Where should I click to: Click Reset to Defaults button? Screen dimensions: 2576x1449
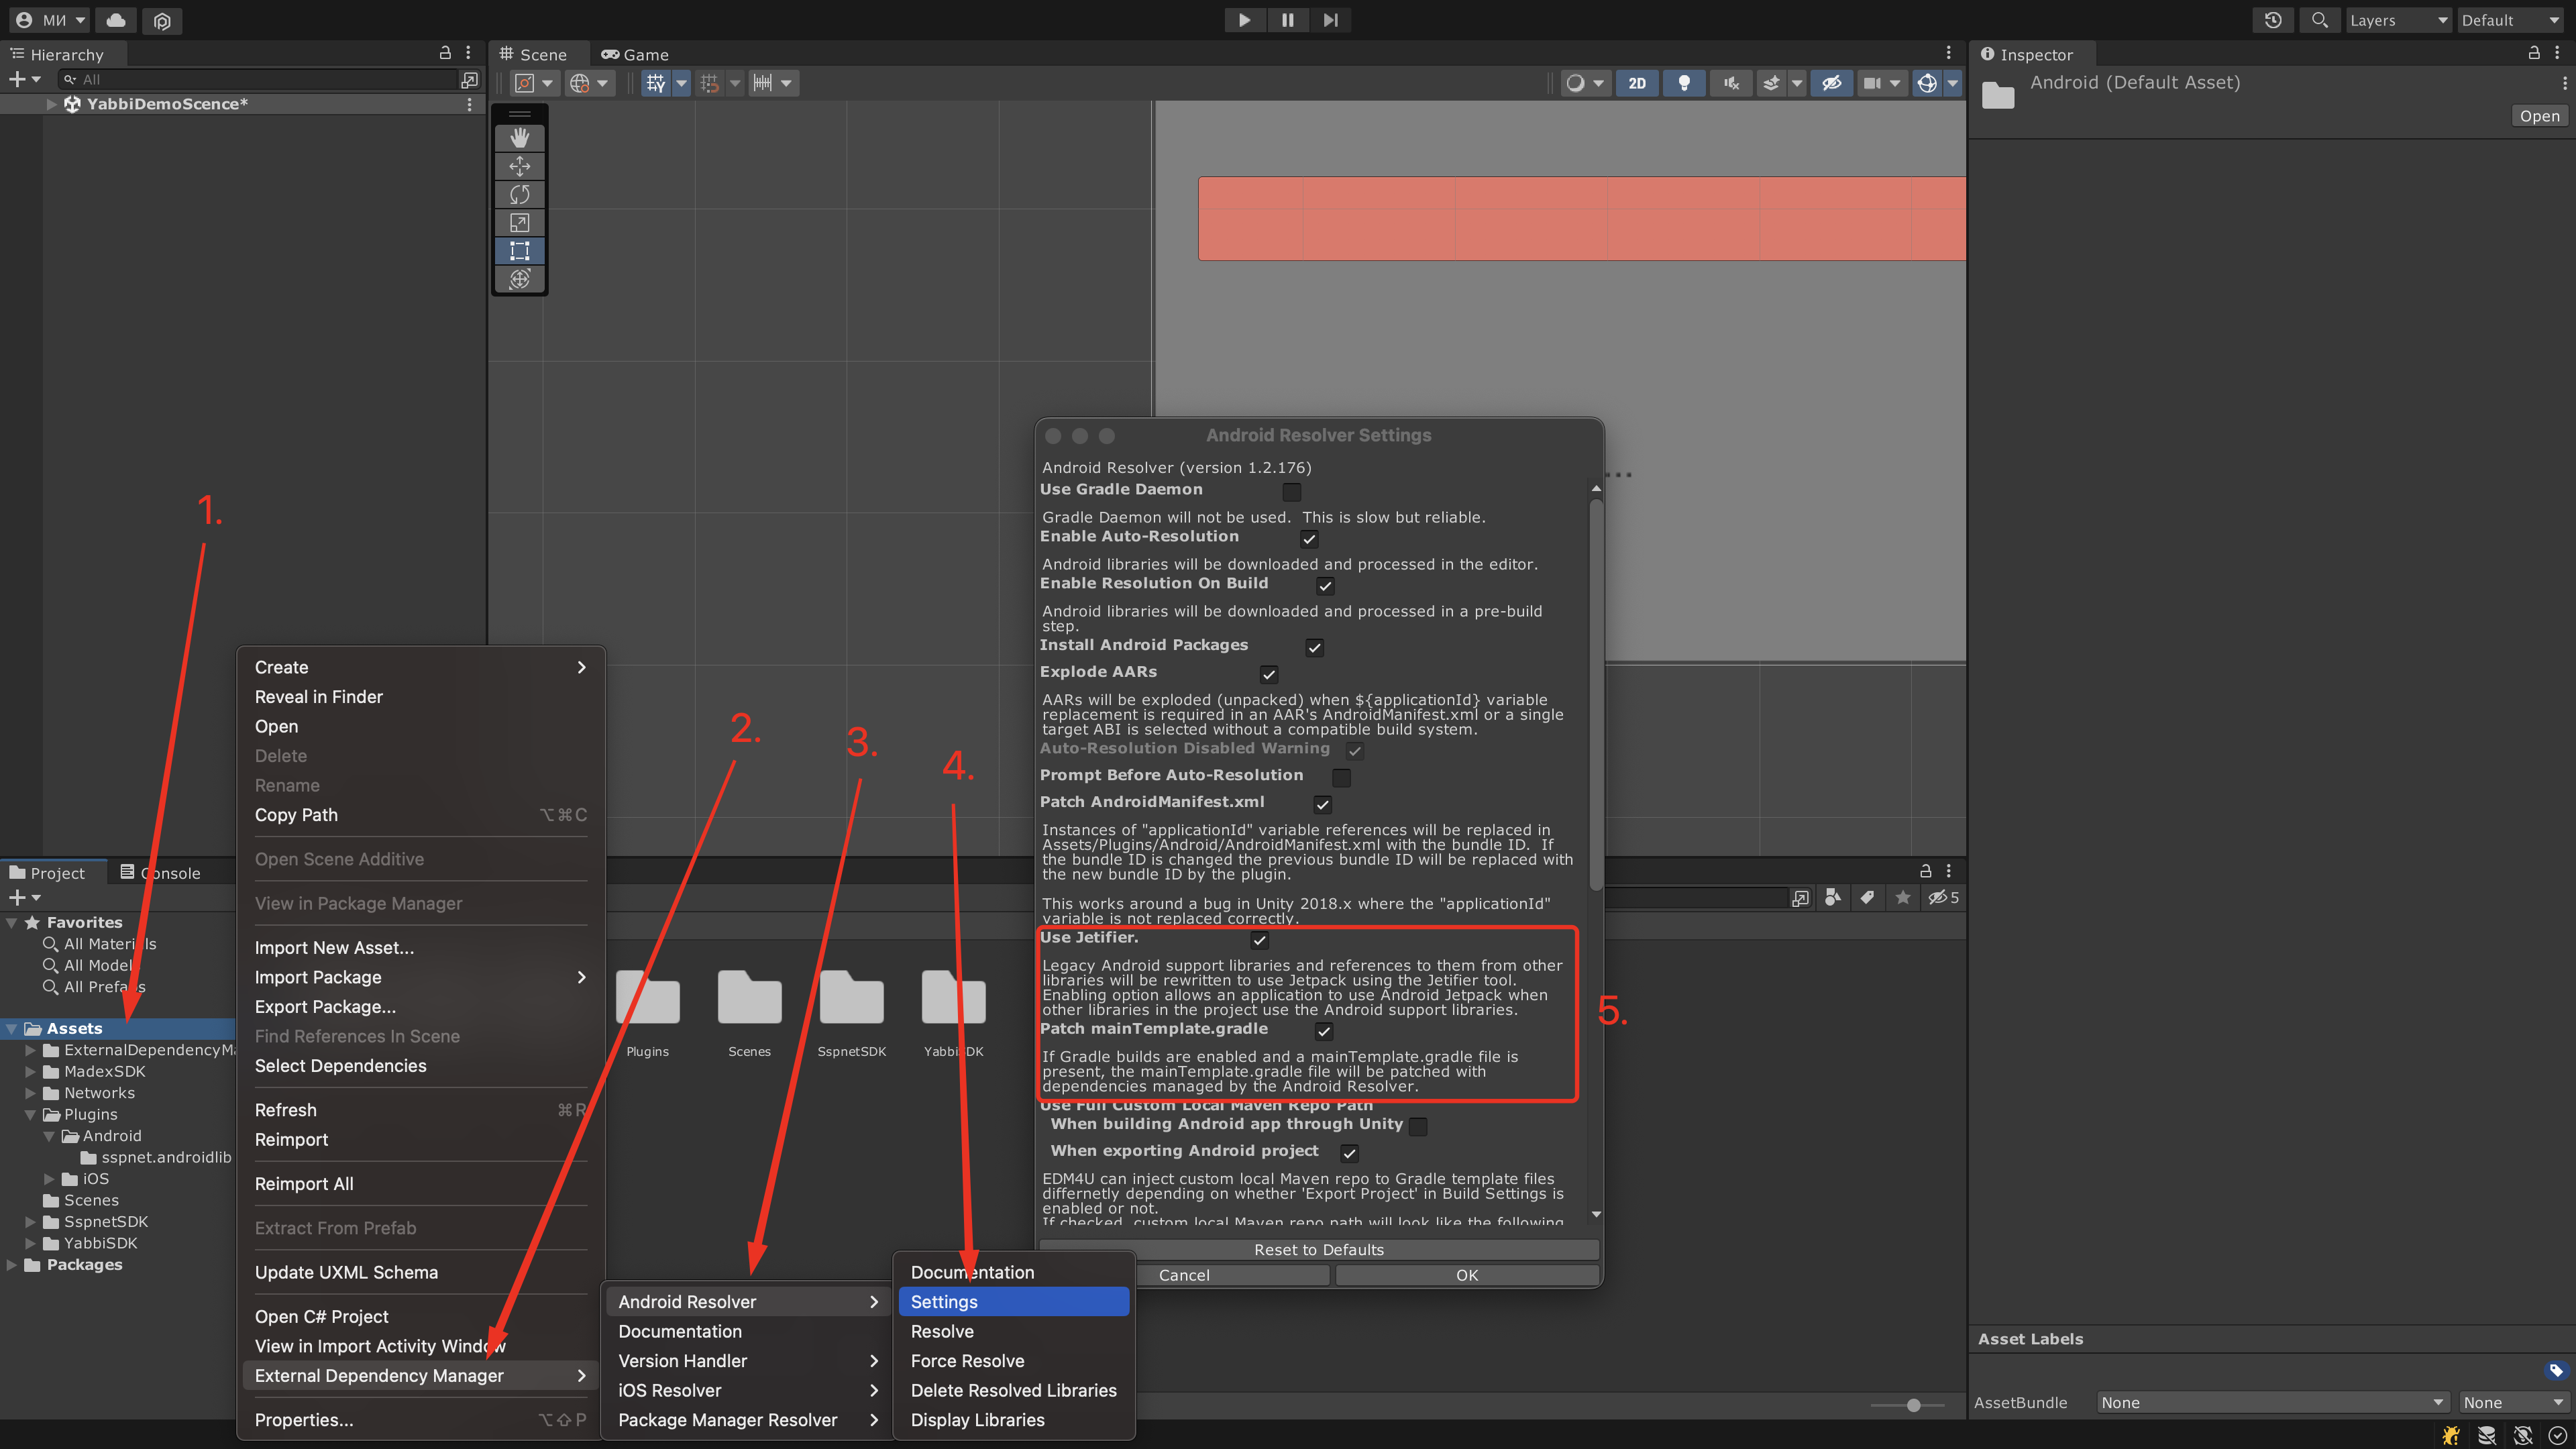[1318, 1249]
